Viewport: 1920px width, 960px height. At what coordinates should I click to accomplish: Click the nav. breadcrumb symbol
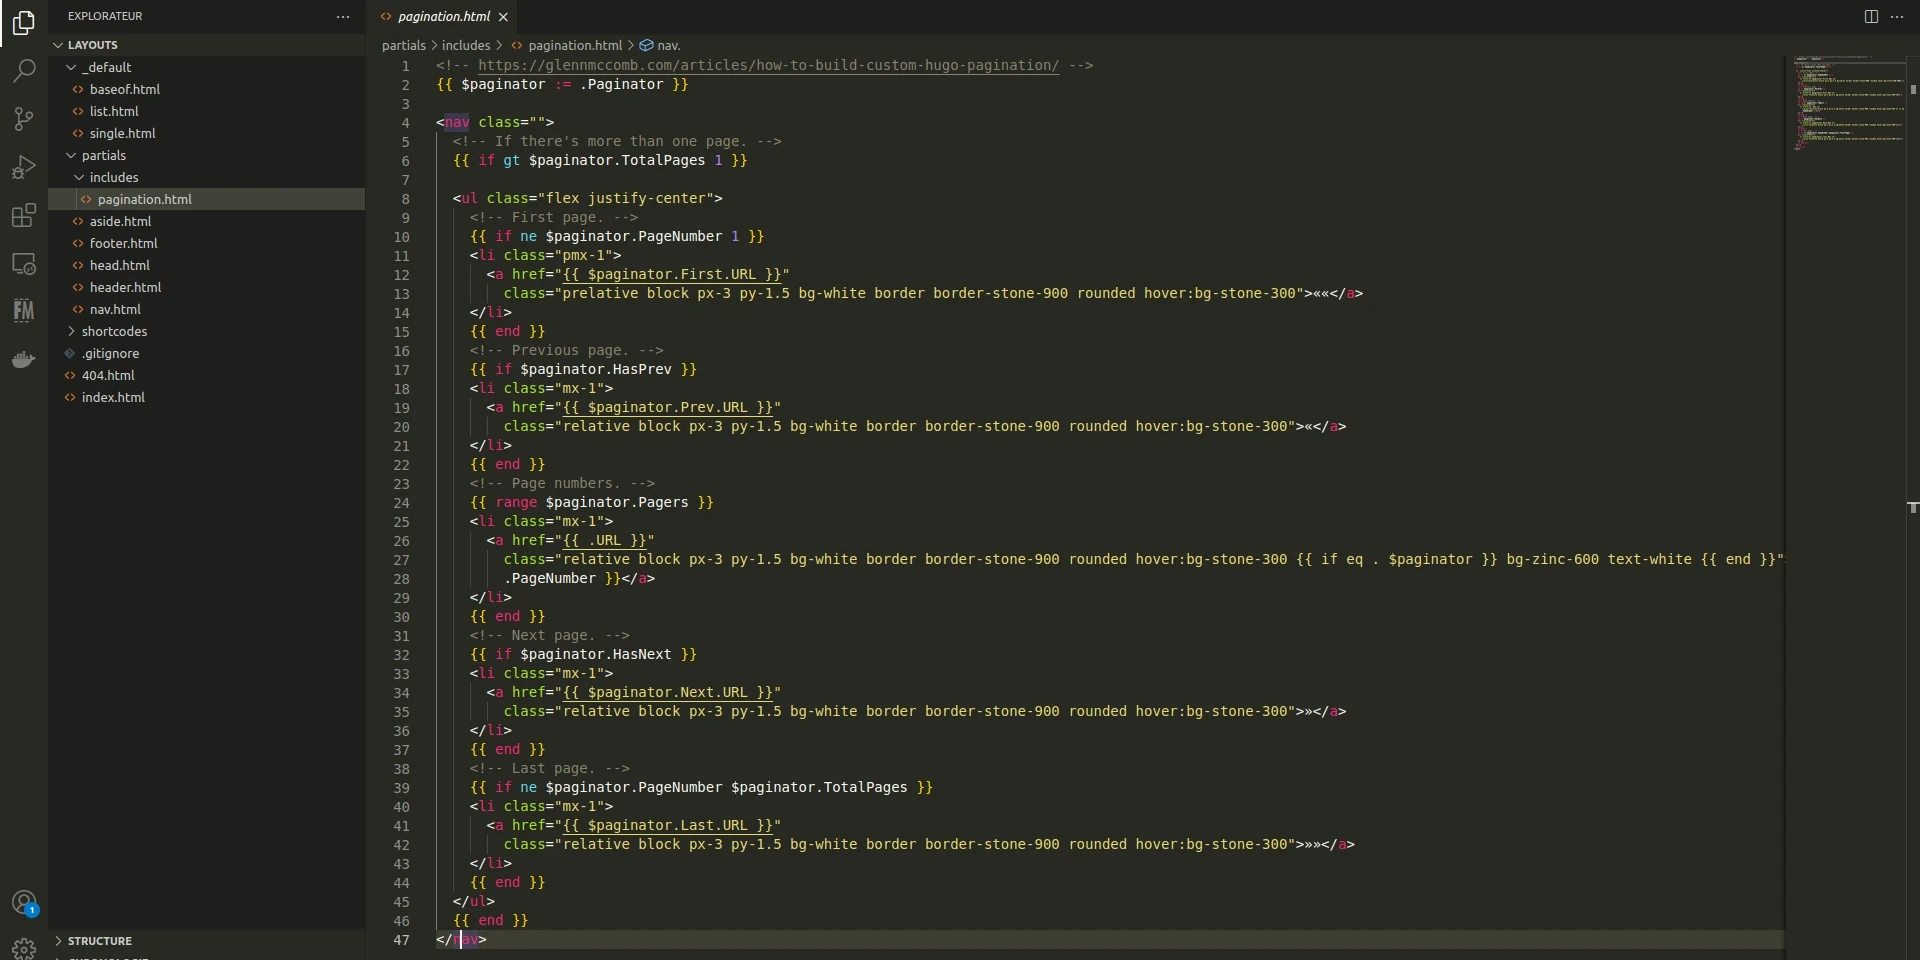tap(661, 46)
